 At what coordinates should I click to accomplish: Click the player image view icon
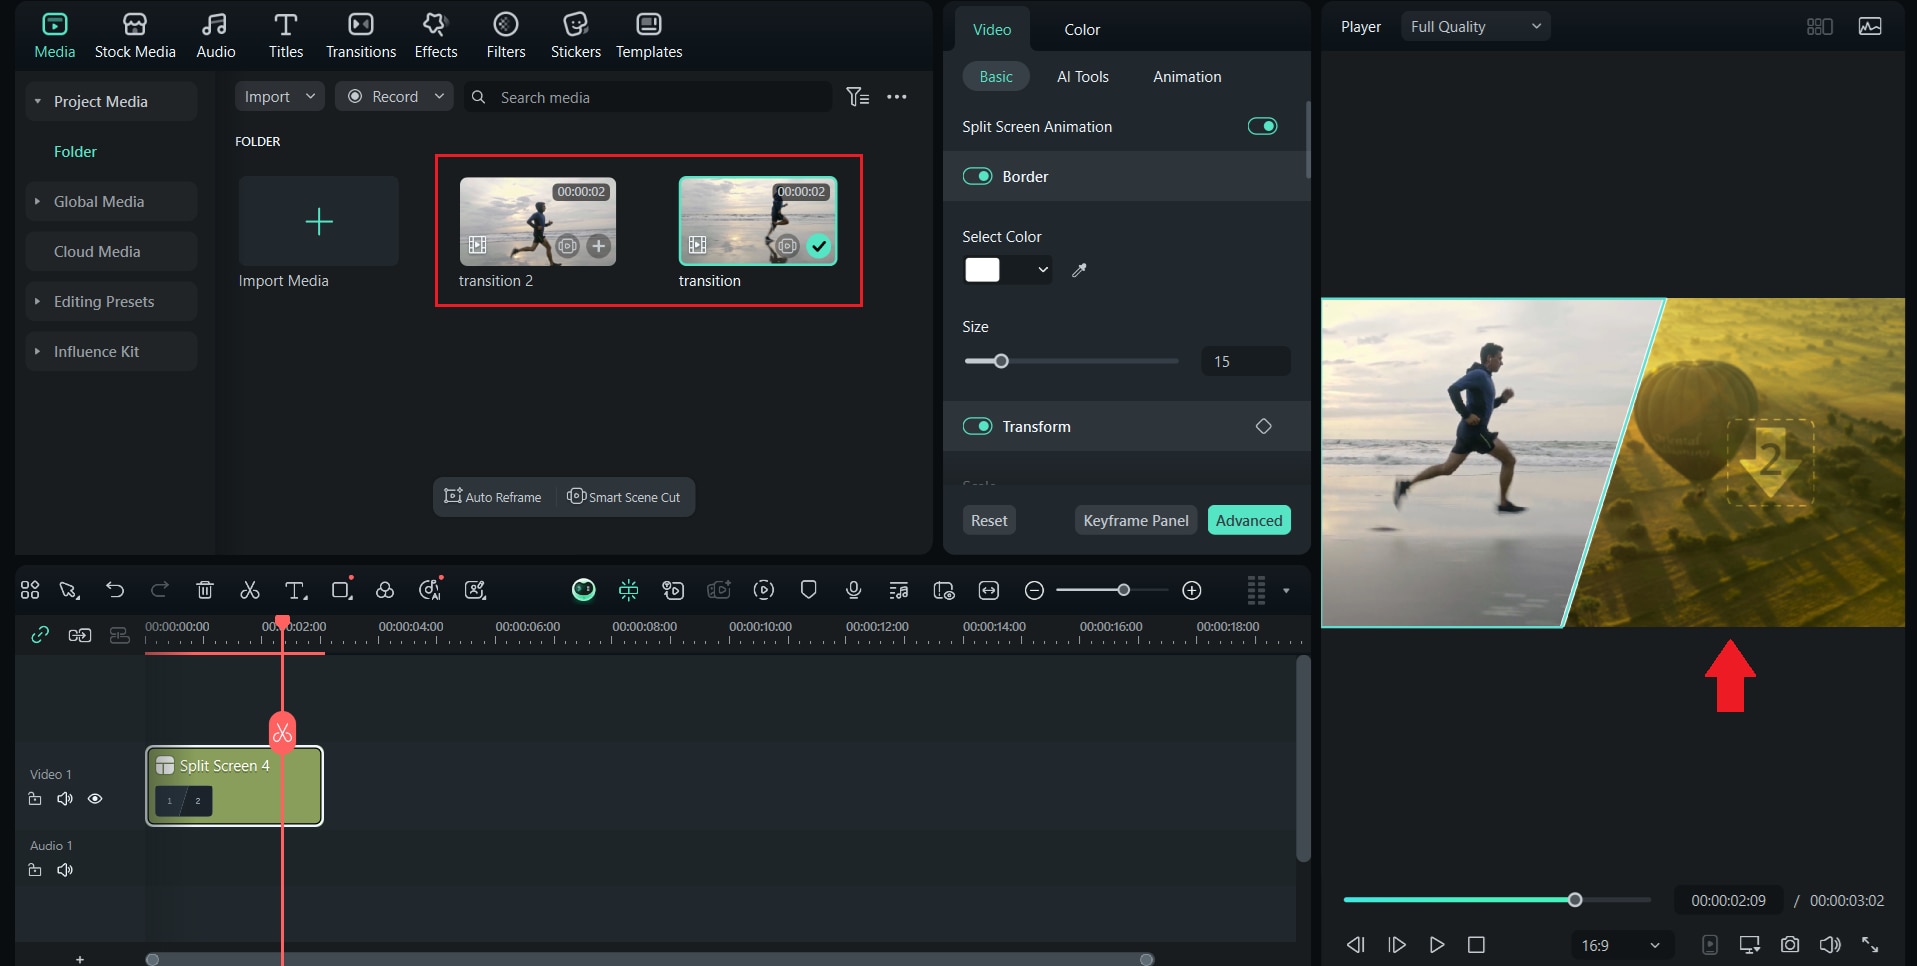click(x=1870, y=27)
